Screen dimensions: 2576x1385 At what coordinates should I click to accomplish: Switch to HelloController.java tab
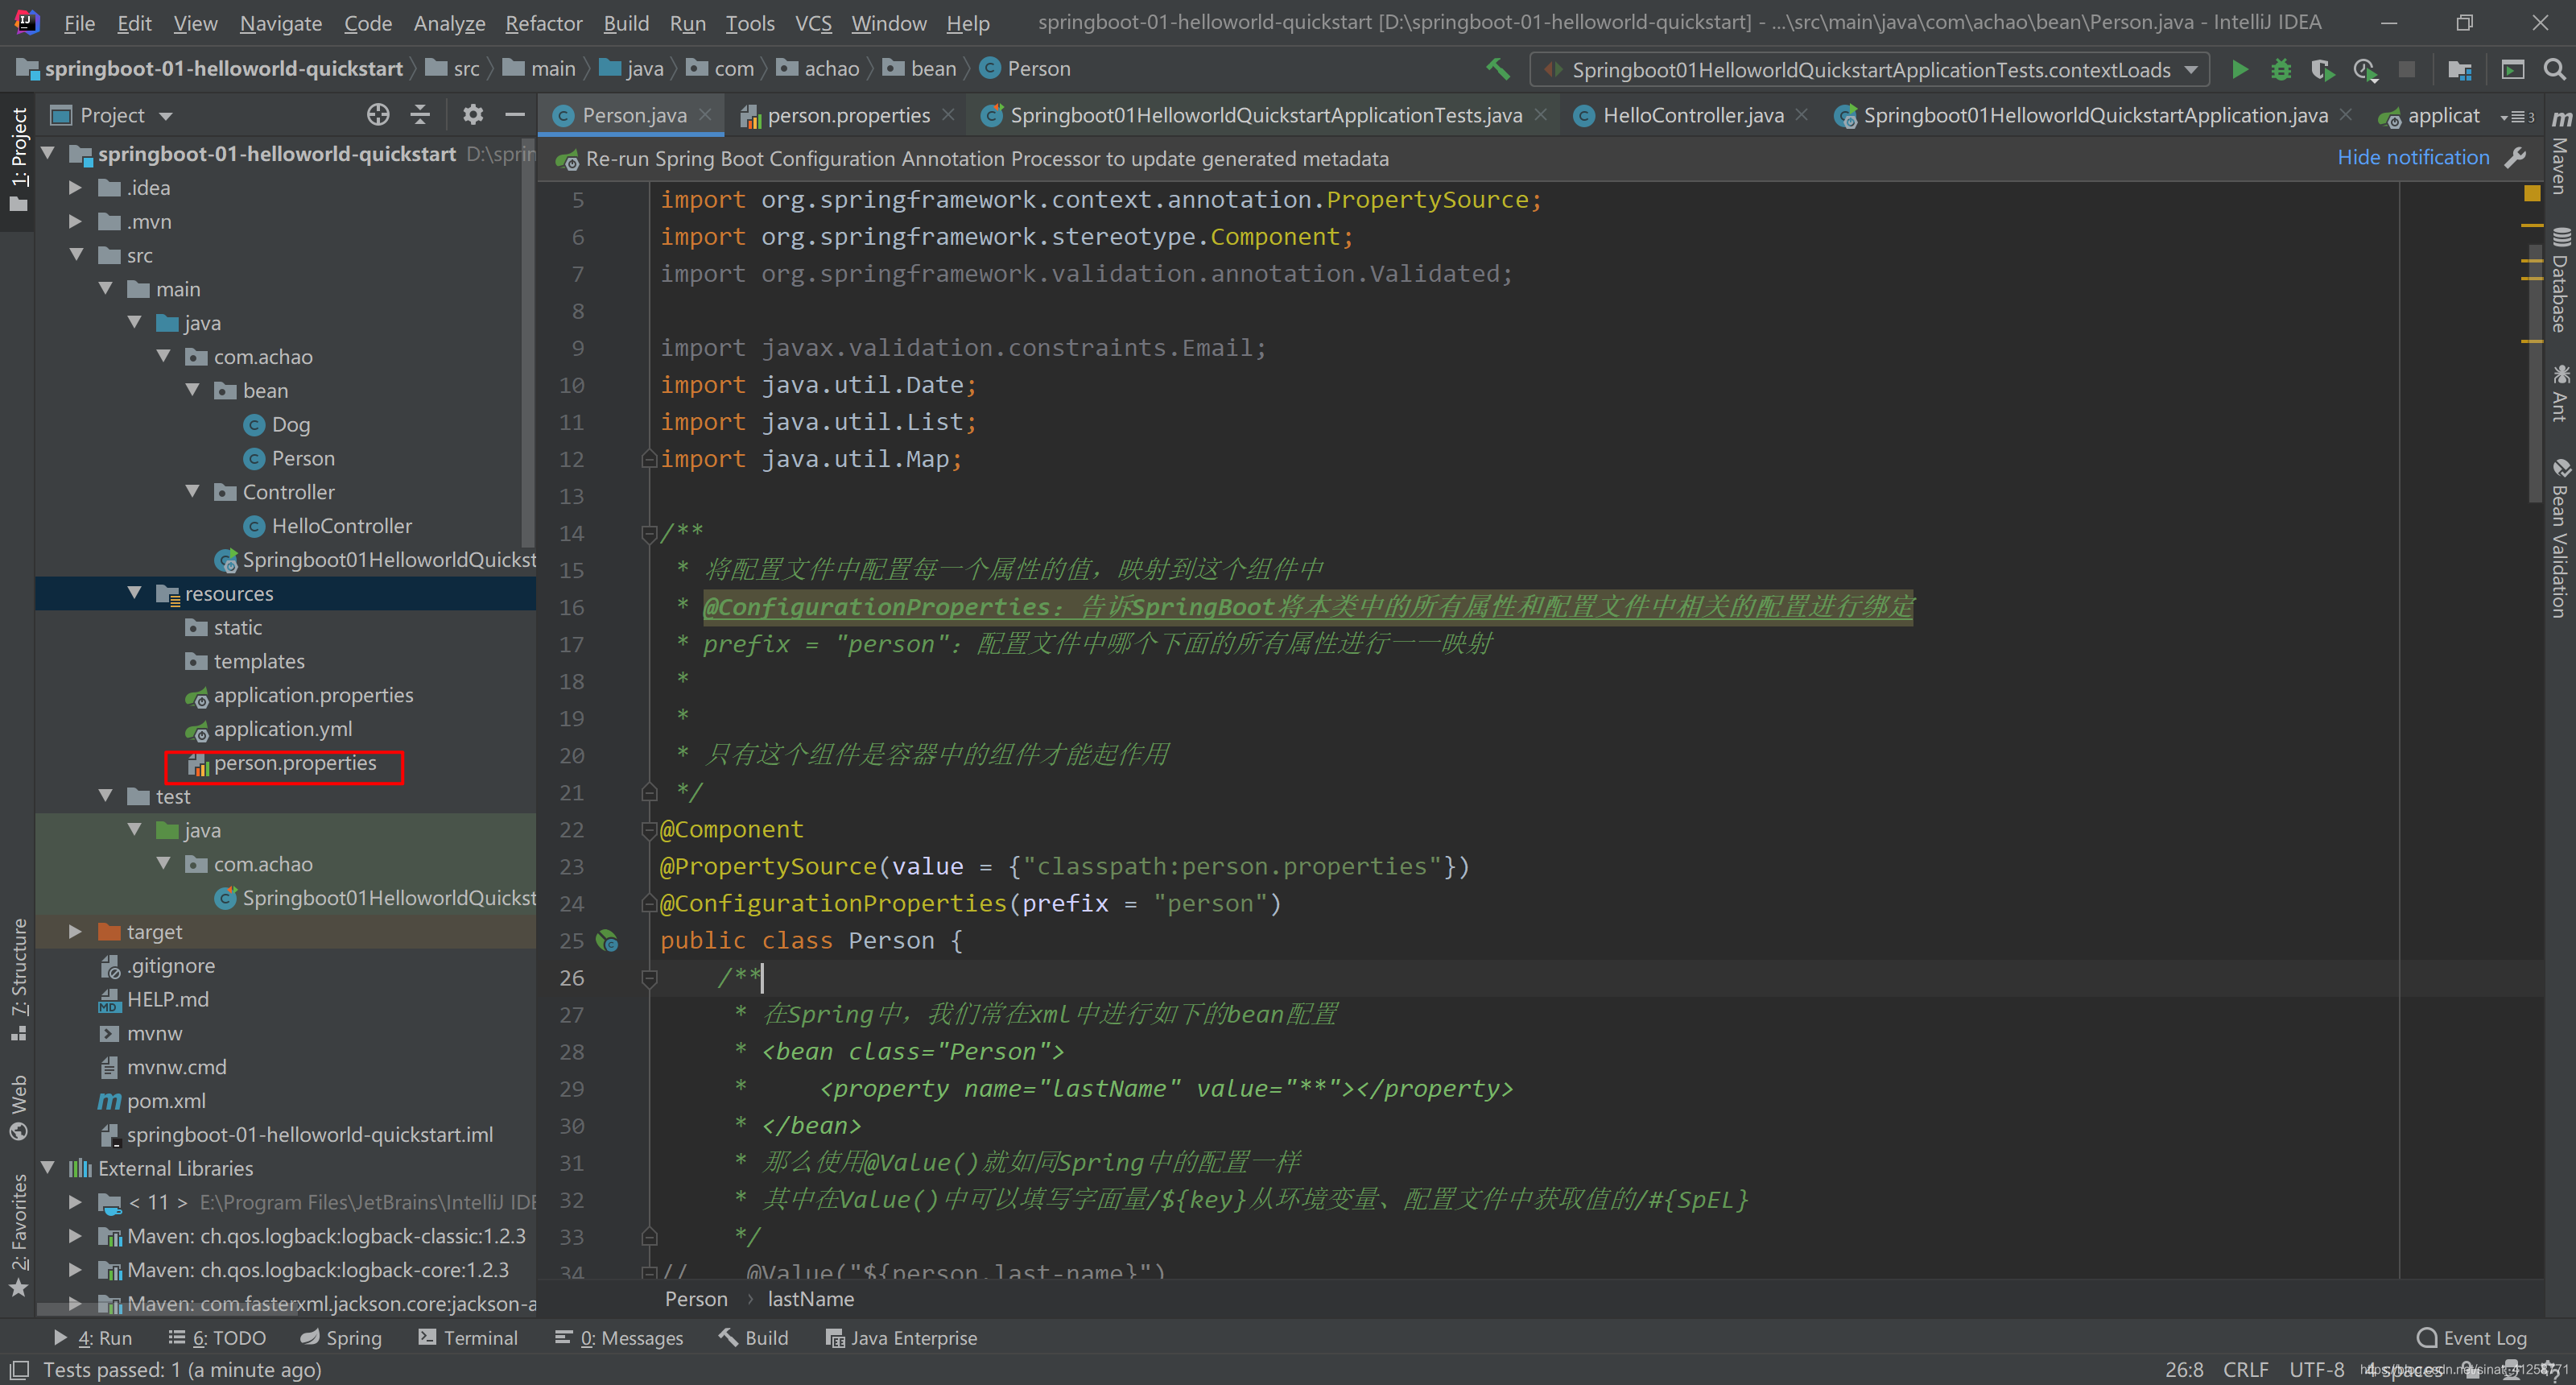1692,116
